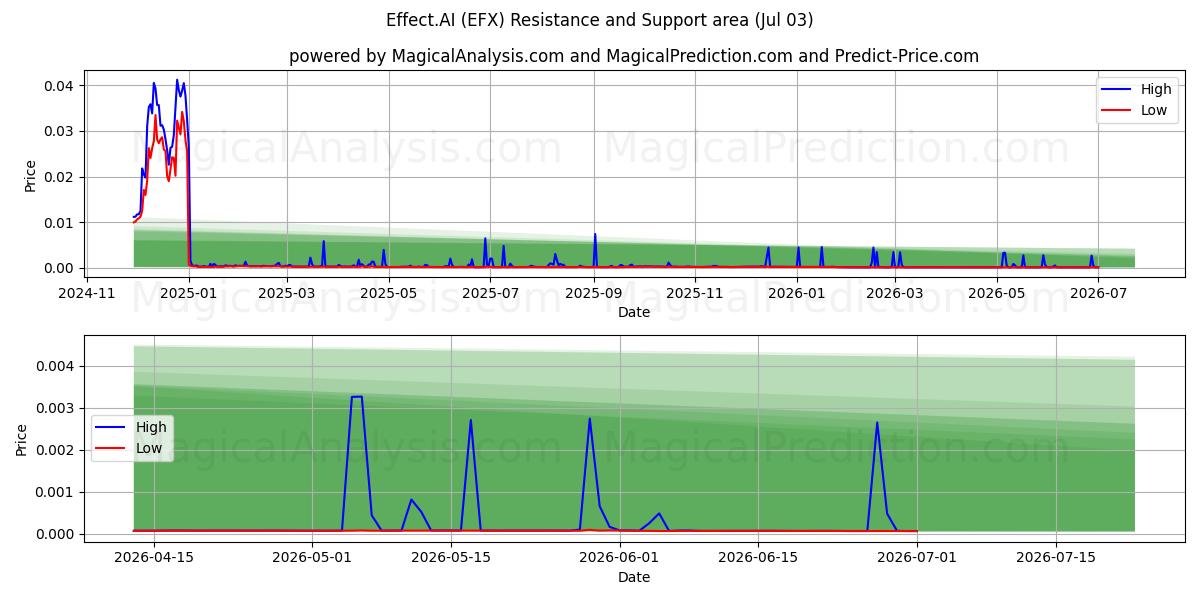Click the '0.03' price tick on top chart

59,131
